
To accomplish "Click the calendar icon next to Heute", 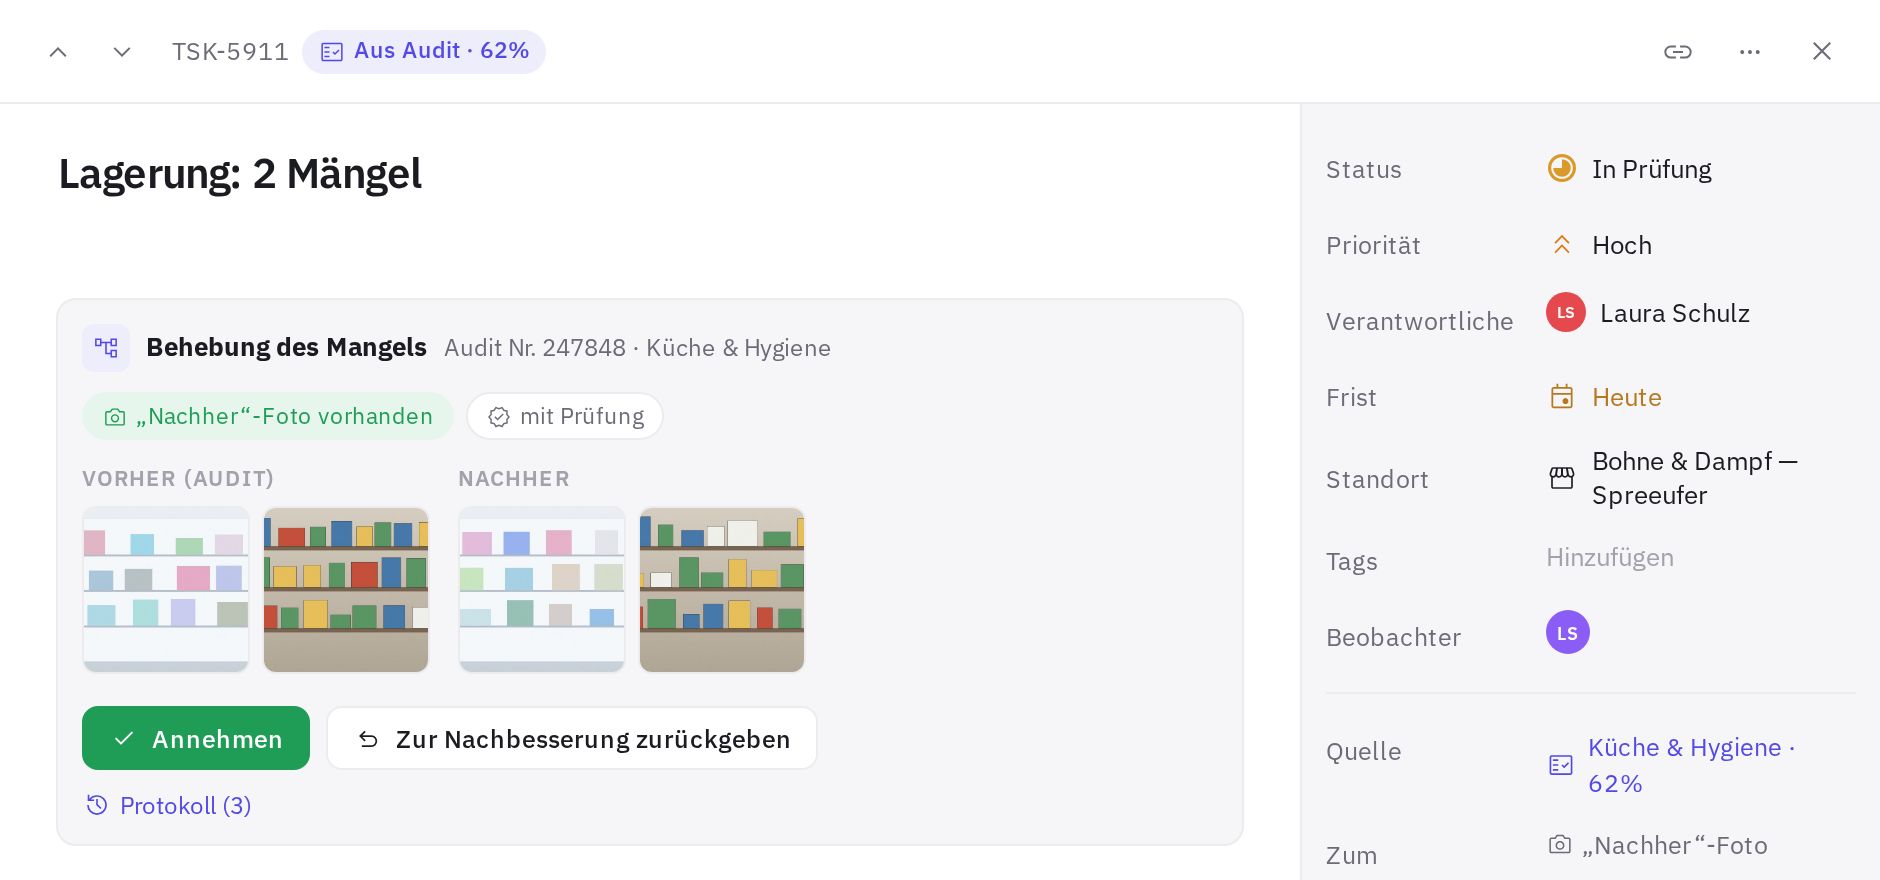I will pyautogui.click(x=1562, y=397).
